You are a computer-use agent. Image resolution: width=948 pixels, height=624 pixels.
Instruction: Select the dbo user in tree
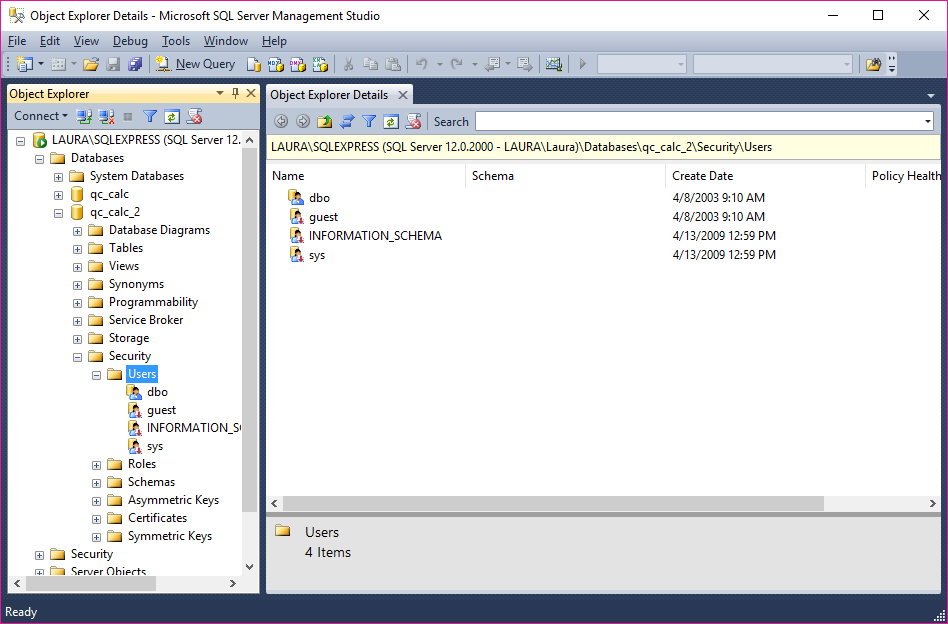[157, 392]
